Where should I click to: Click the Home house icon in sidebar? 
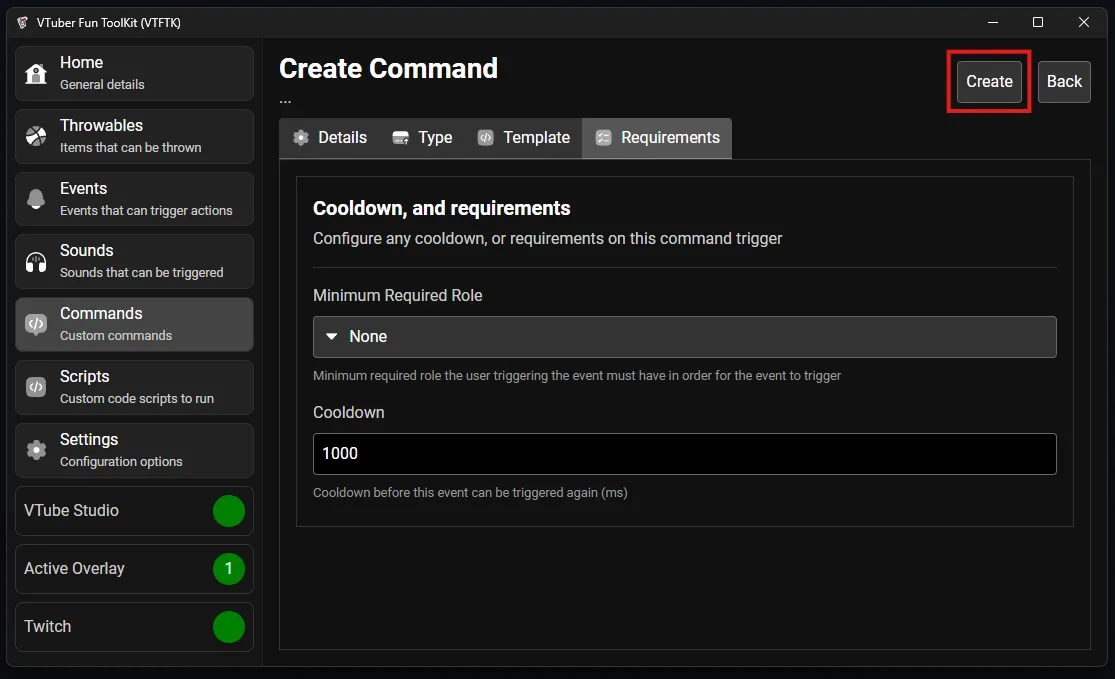click(36, 74)
